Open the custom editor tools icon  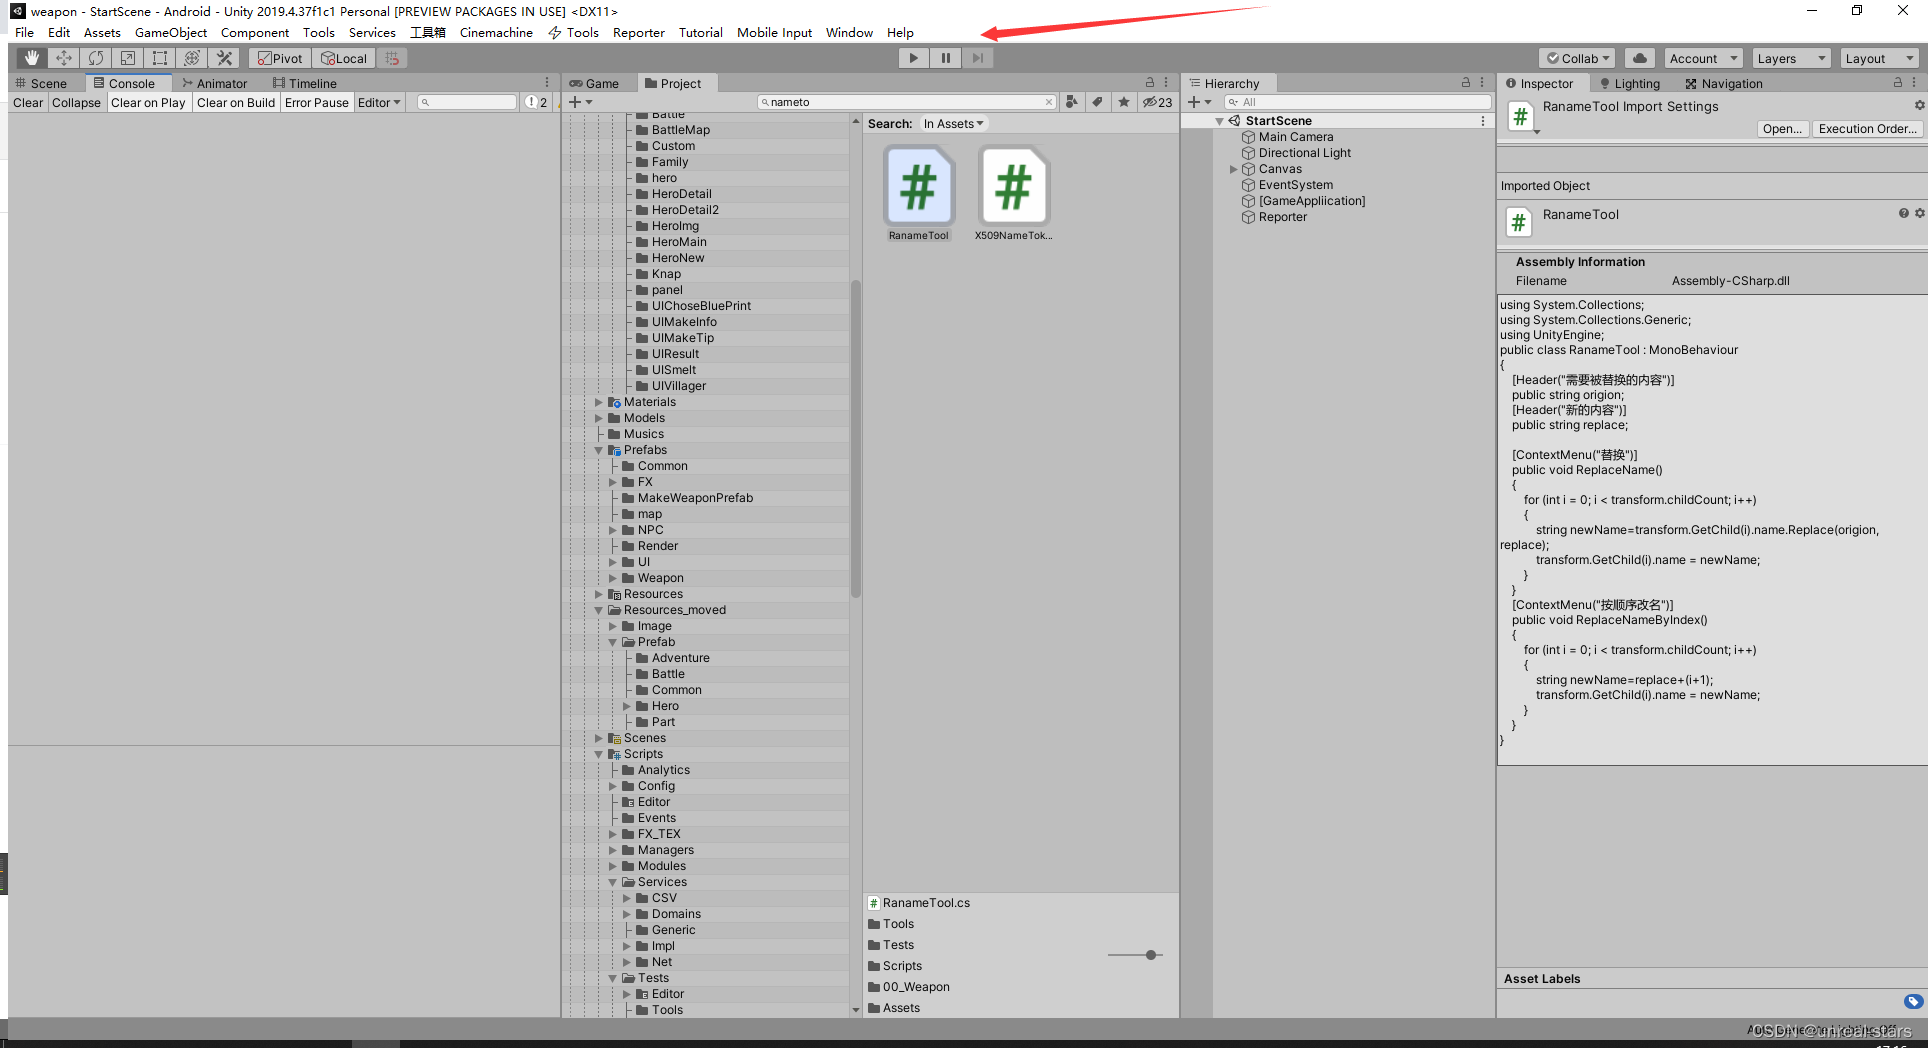pos(224,58)
